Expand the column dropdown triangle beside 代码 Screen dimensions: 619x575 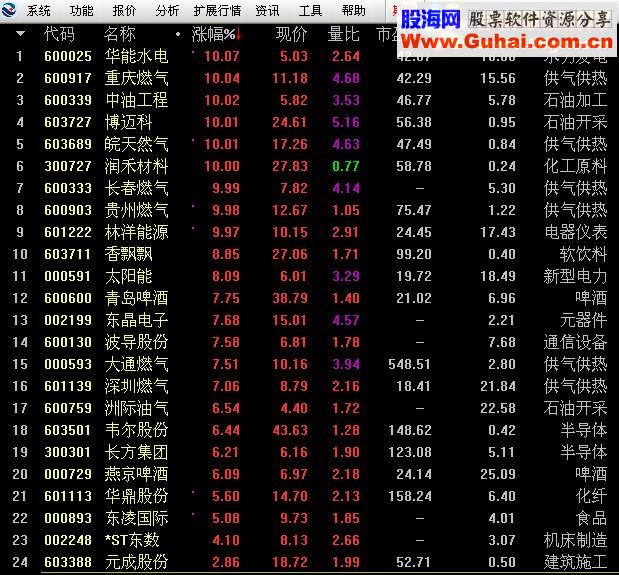[21, 34]
